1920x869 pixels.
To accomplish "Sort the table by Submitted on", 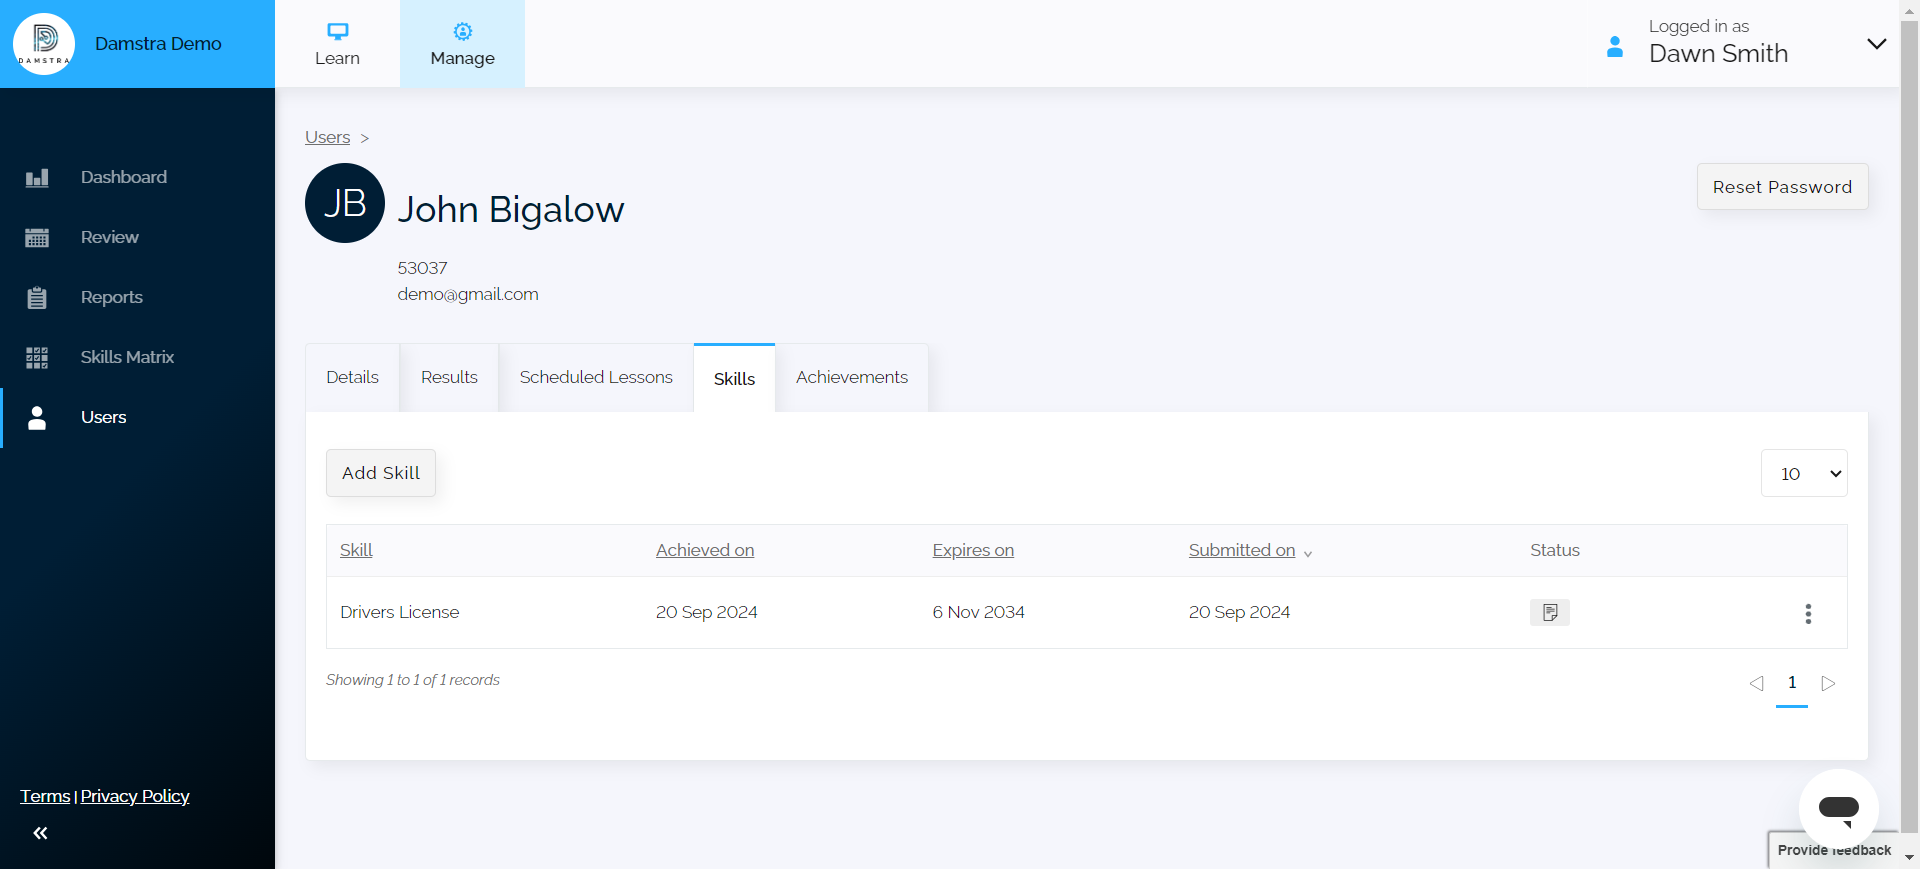I will point(1241,550).
